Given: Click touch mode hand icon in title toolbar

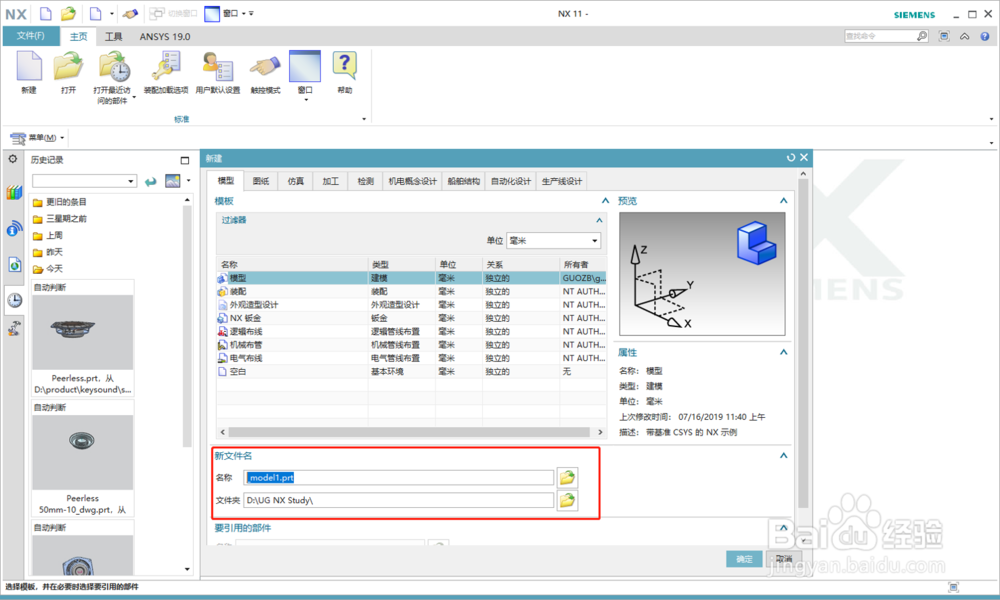Looking at the screenshot, I should pos(130,13).
